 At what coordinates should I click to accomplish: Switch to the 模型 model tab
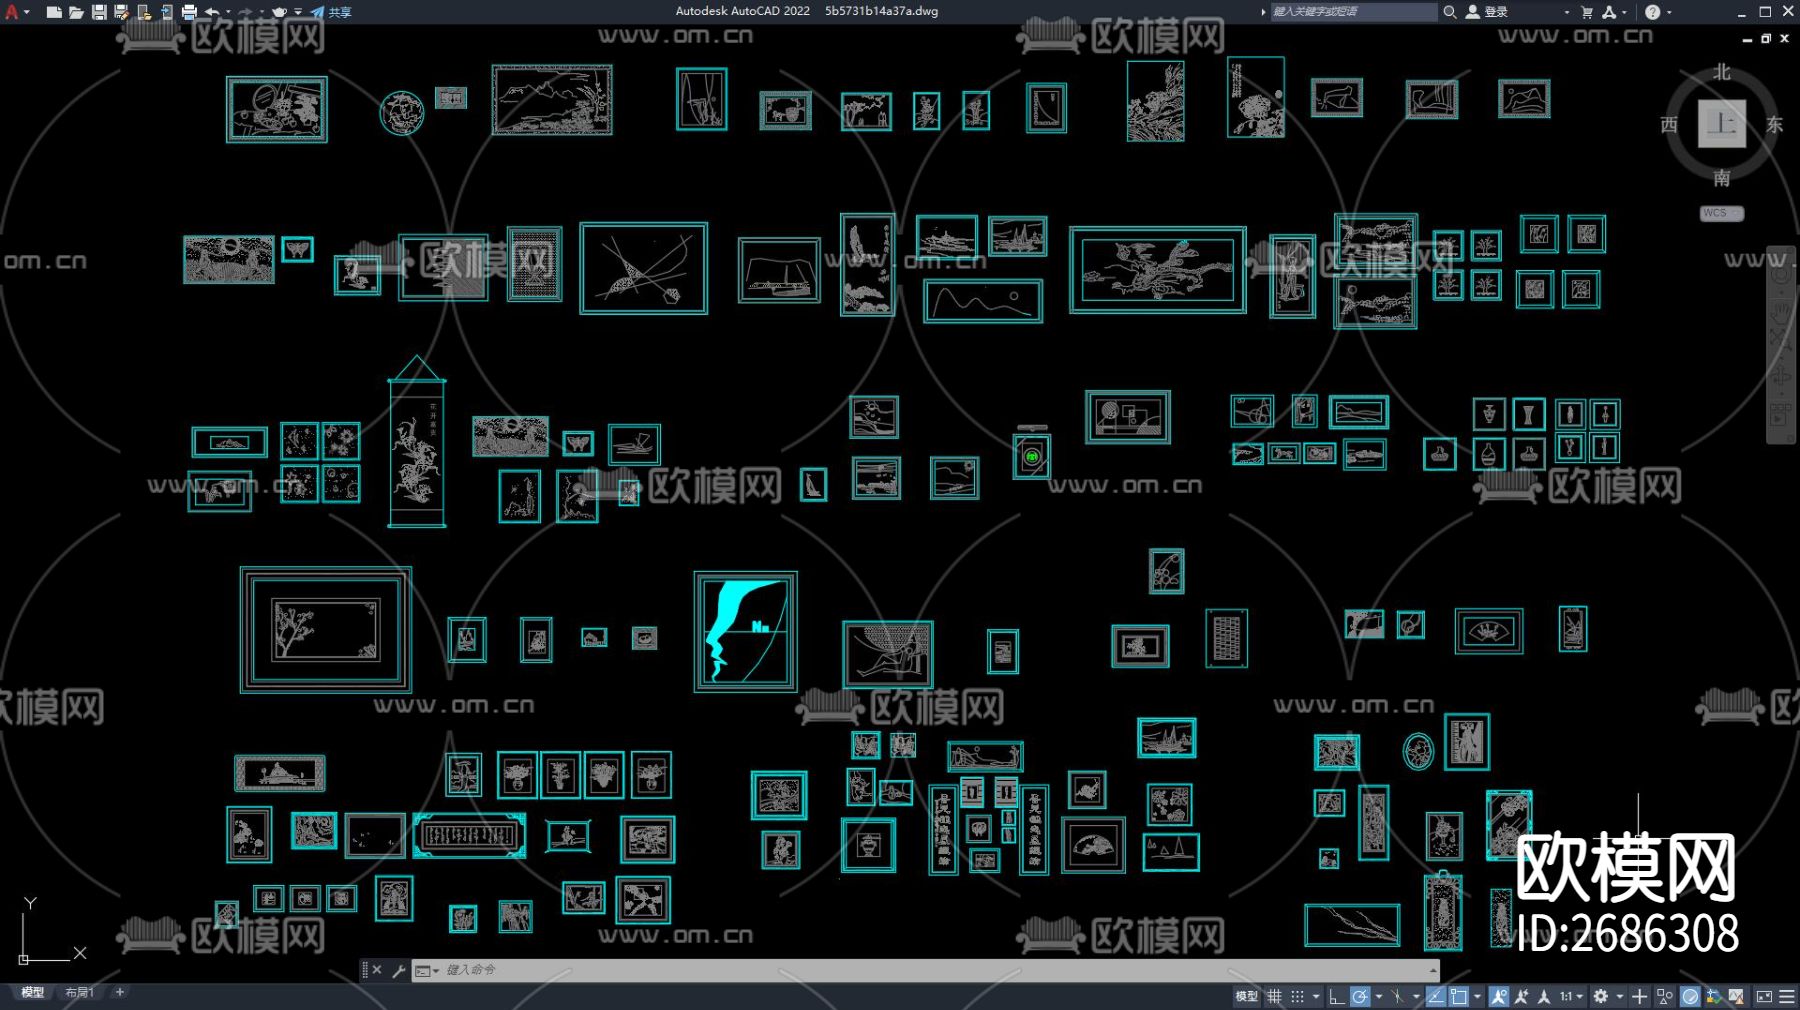click(x=33, y=993)
